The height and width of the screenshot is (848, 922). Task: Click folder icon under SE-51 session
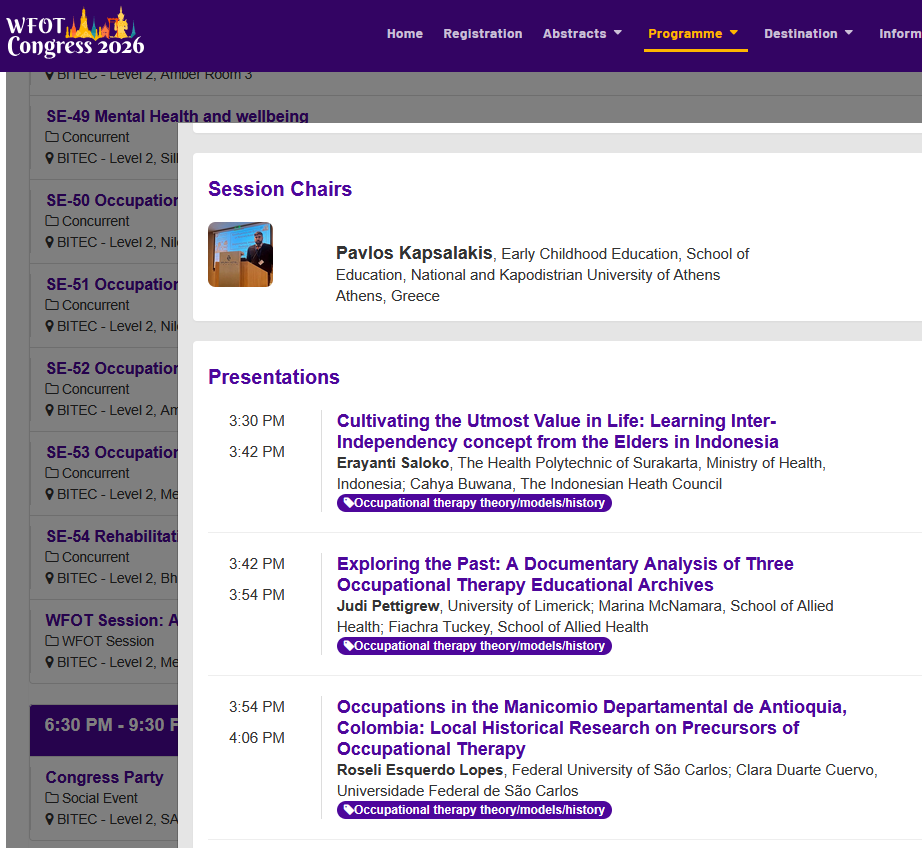coord(52,305)
